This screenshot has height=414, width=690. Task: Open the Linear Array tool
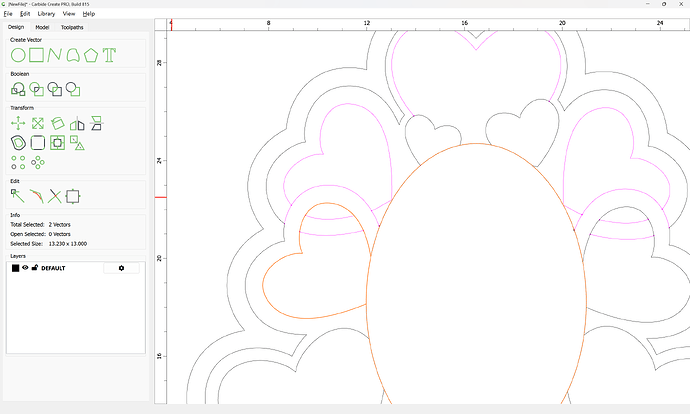pos(18,162)
